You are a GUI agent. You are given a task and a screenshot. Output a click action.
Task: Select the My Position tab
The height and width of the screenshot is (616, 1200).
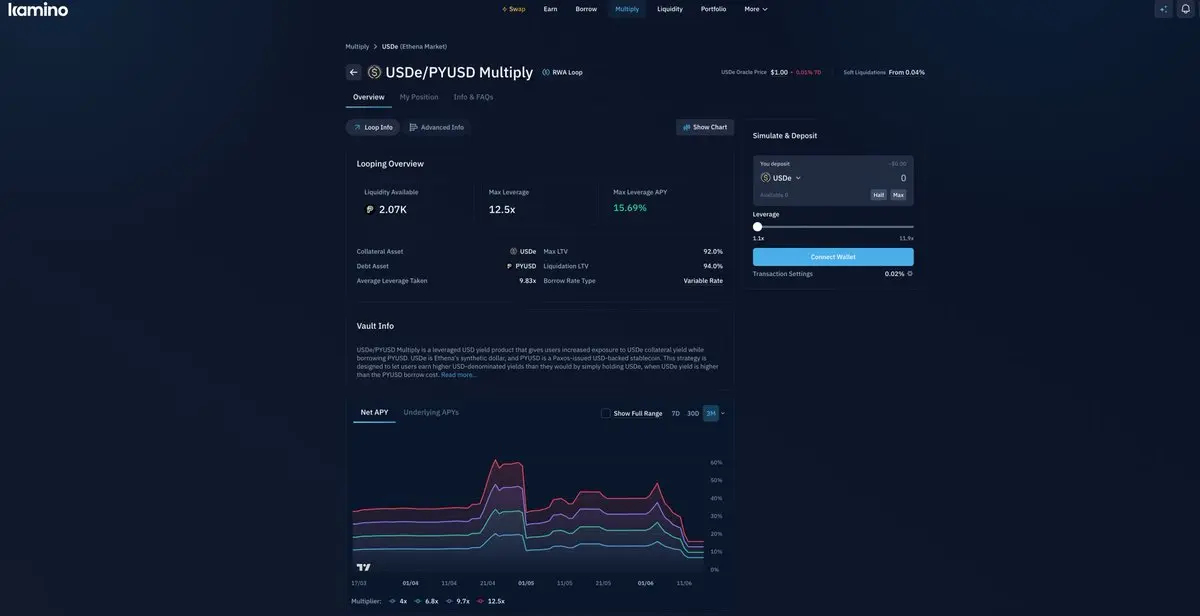coord(419,97)
